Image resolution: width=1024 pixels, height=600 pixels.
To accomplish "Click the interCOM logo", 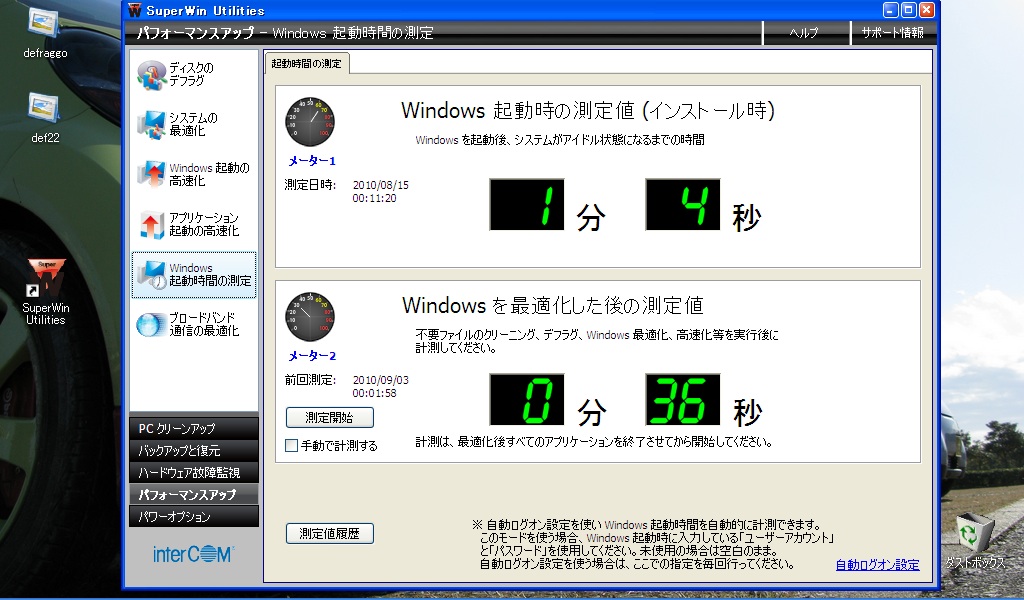I will (x=193, y=554).
